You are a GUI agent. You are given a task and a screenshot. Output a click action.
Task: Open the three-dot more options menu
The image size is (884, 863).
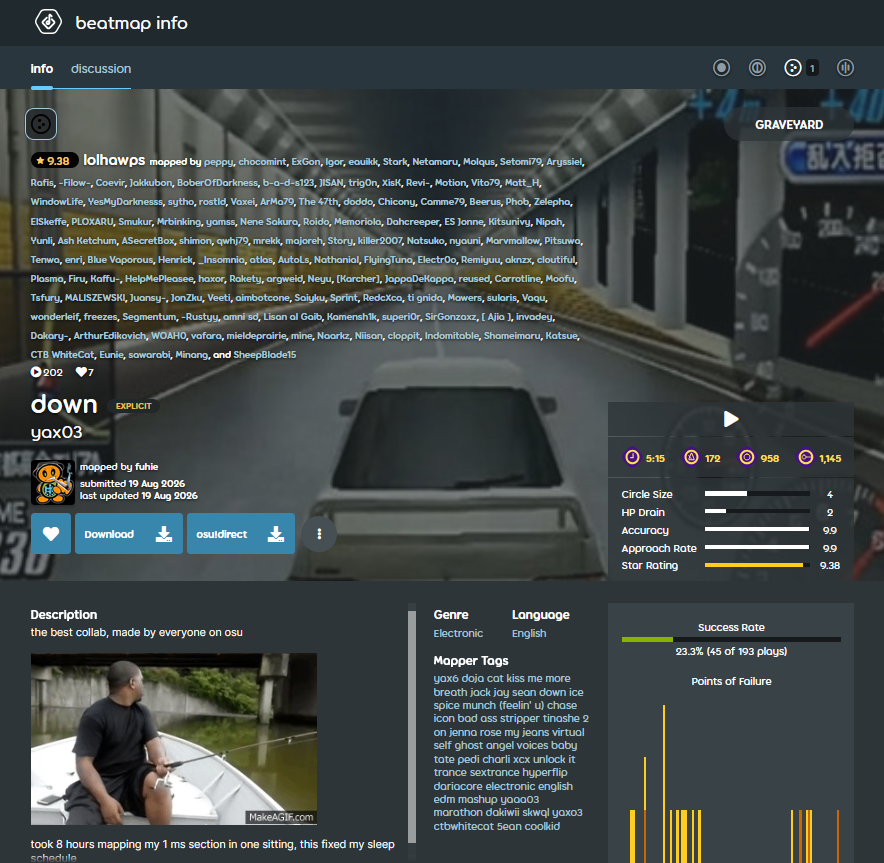pos(319,533)
